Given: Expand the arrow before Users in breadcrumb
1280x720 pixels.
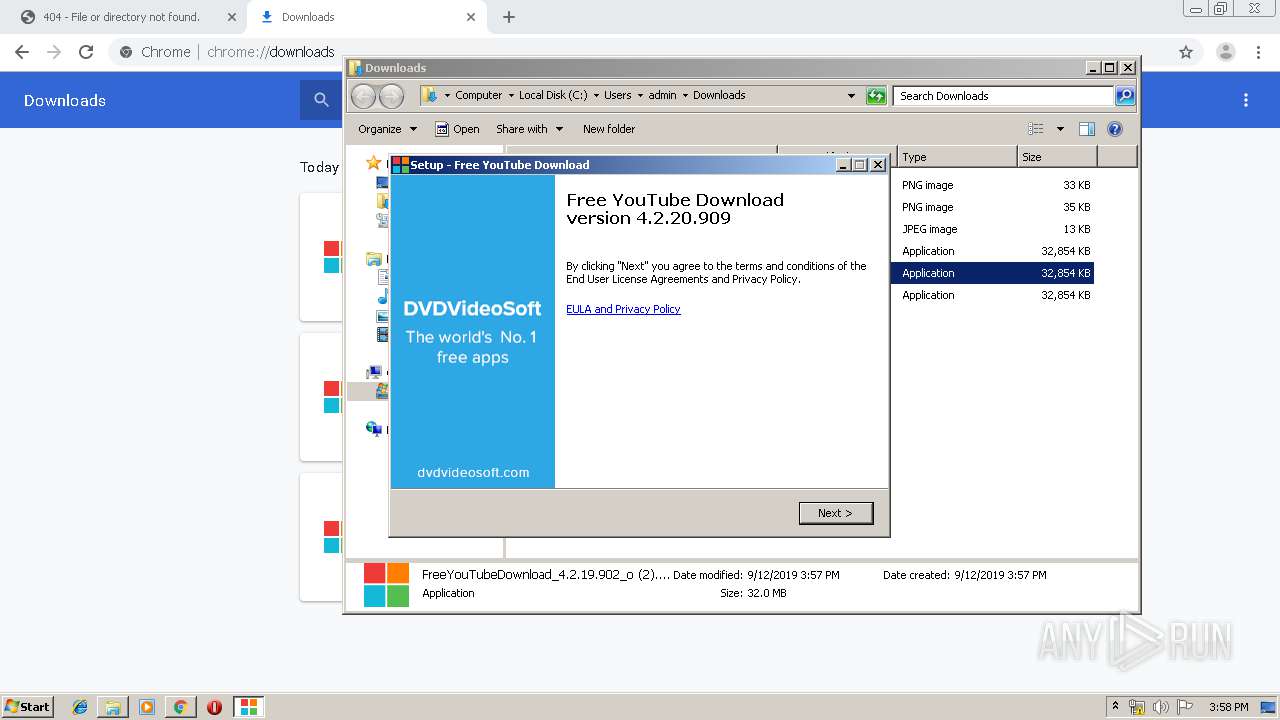Looking at the screenshot, I should tap(596, 96).
